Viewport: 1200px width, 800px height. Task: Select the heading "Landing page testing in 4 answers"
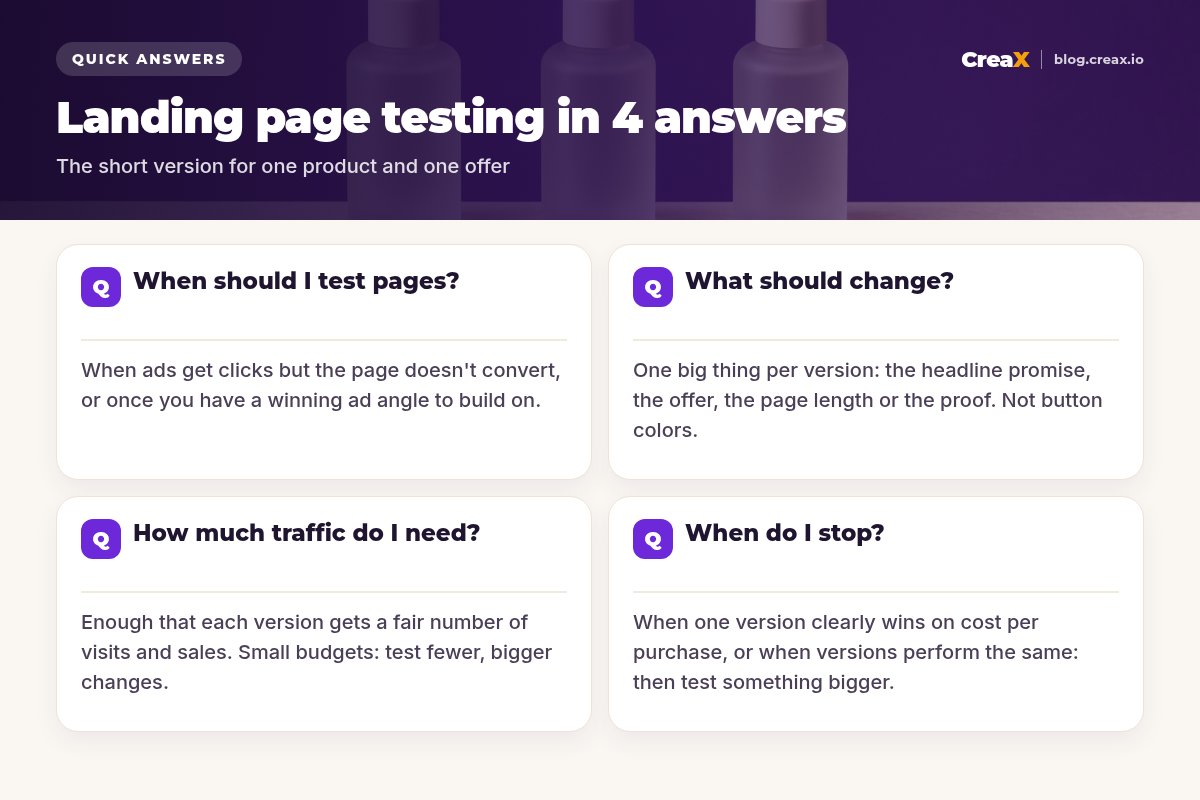tap(451, 118)
